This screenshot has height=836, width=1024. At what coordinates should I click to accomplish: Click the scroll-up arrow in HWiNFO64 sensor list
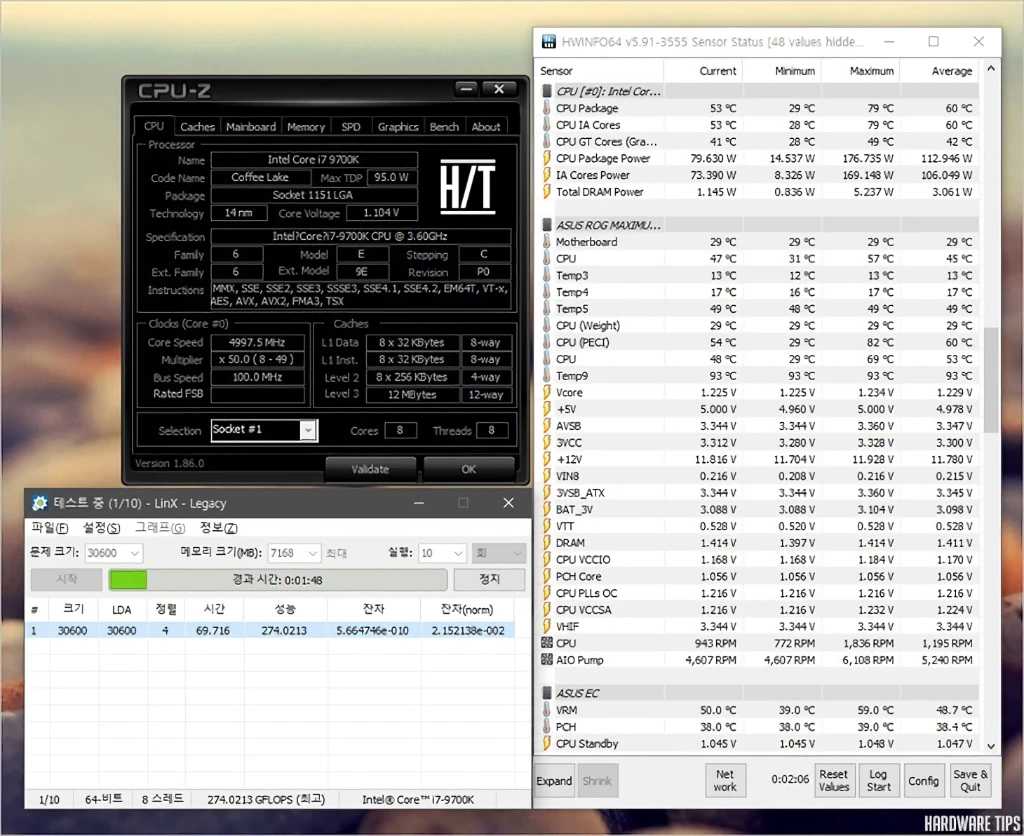(991, 68)
